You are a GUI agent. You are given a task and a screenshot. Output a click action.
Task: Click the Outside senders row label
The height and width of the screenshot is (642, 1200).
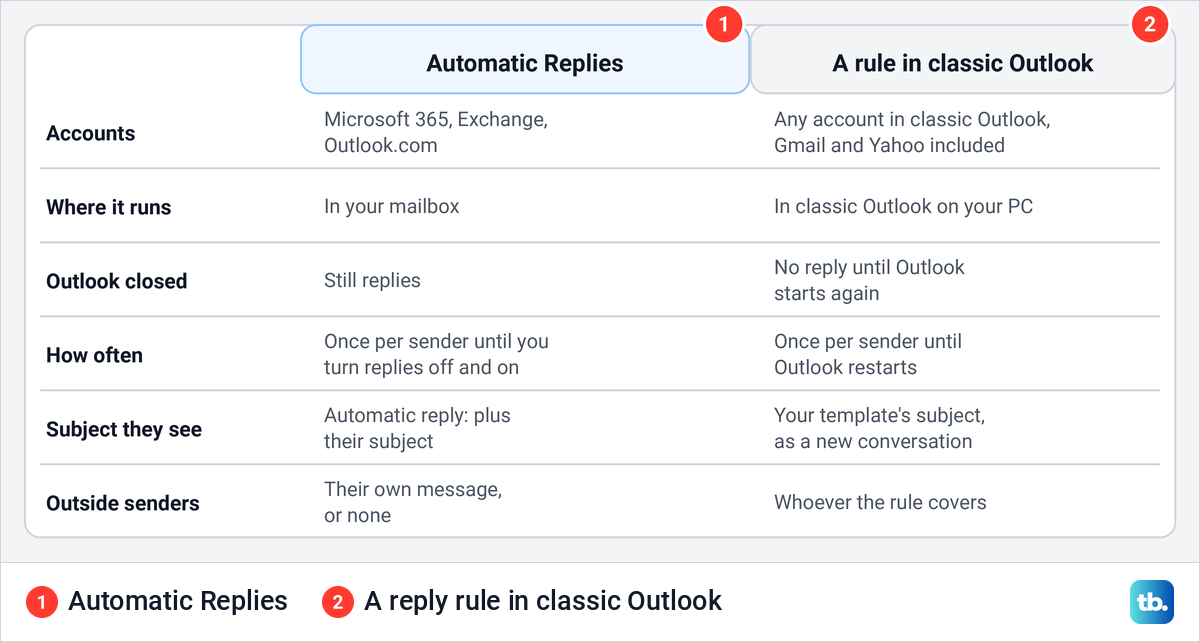123,503
